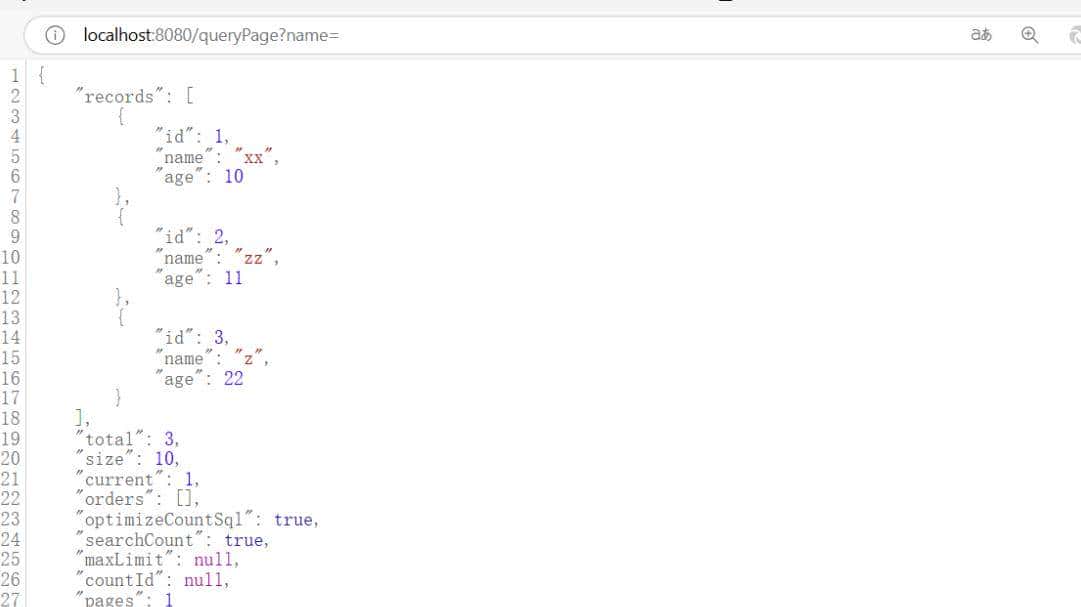The height and width of the screenshot is (607, 1081).
Task: Click the "countId": null line
Action: [152, 580]
